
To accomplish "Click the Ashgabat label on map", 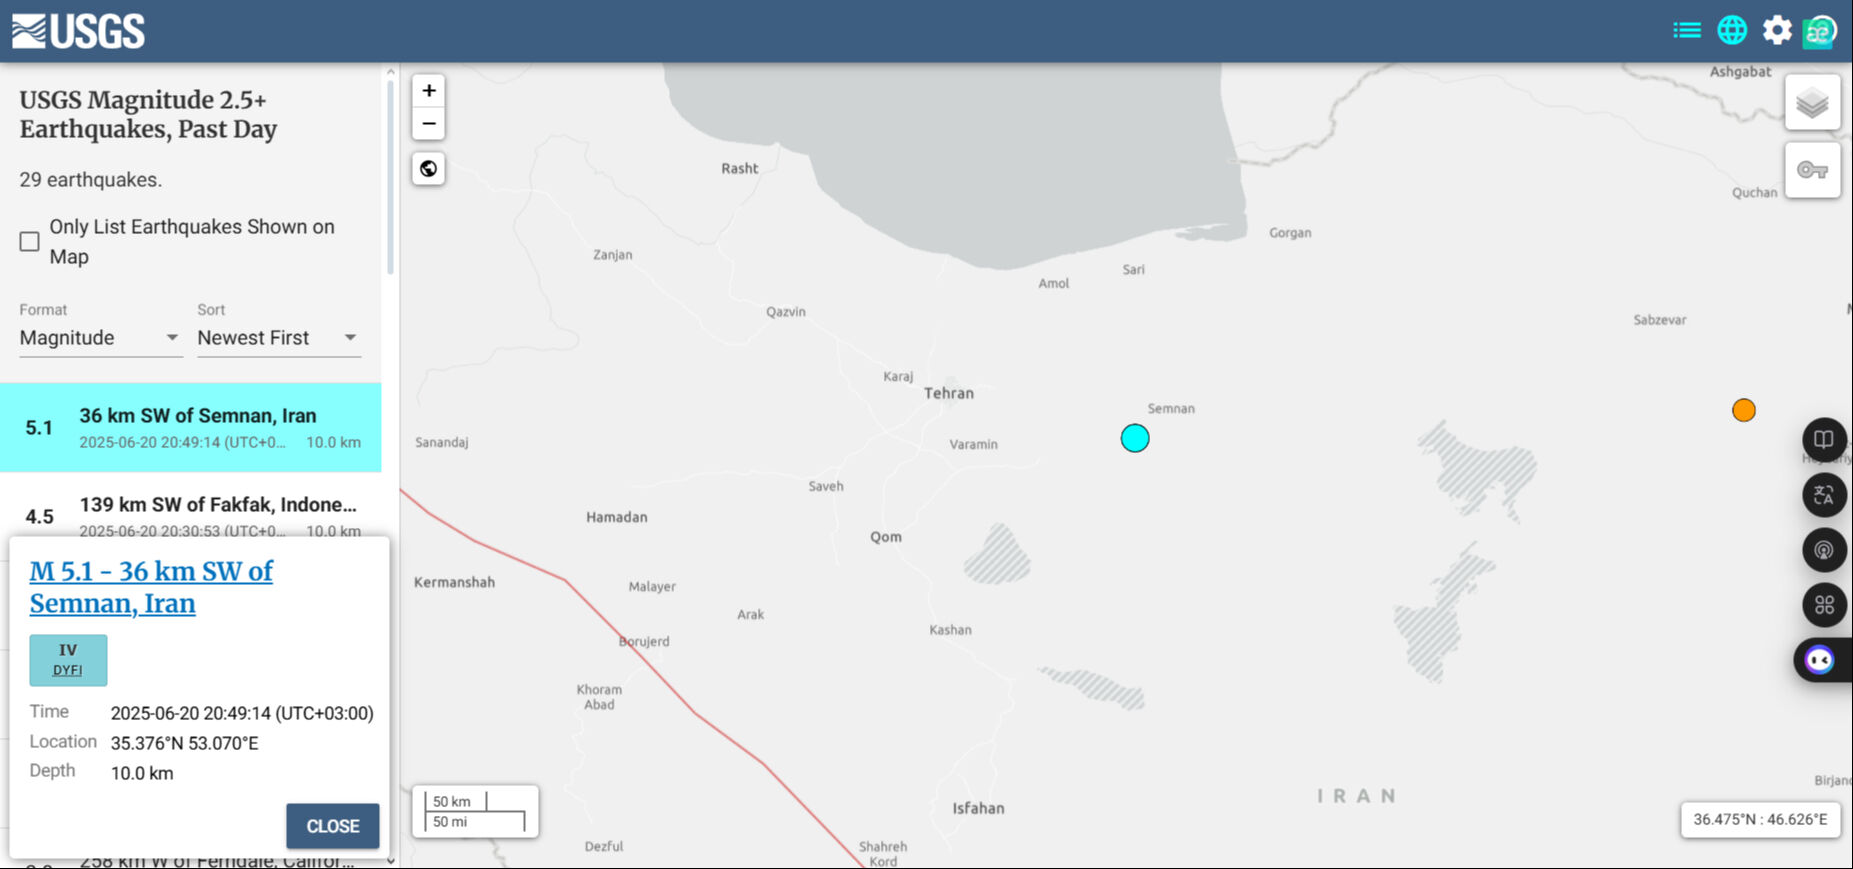I will [x=1740, y=71].
